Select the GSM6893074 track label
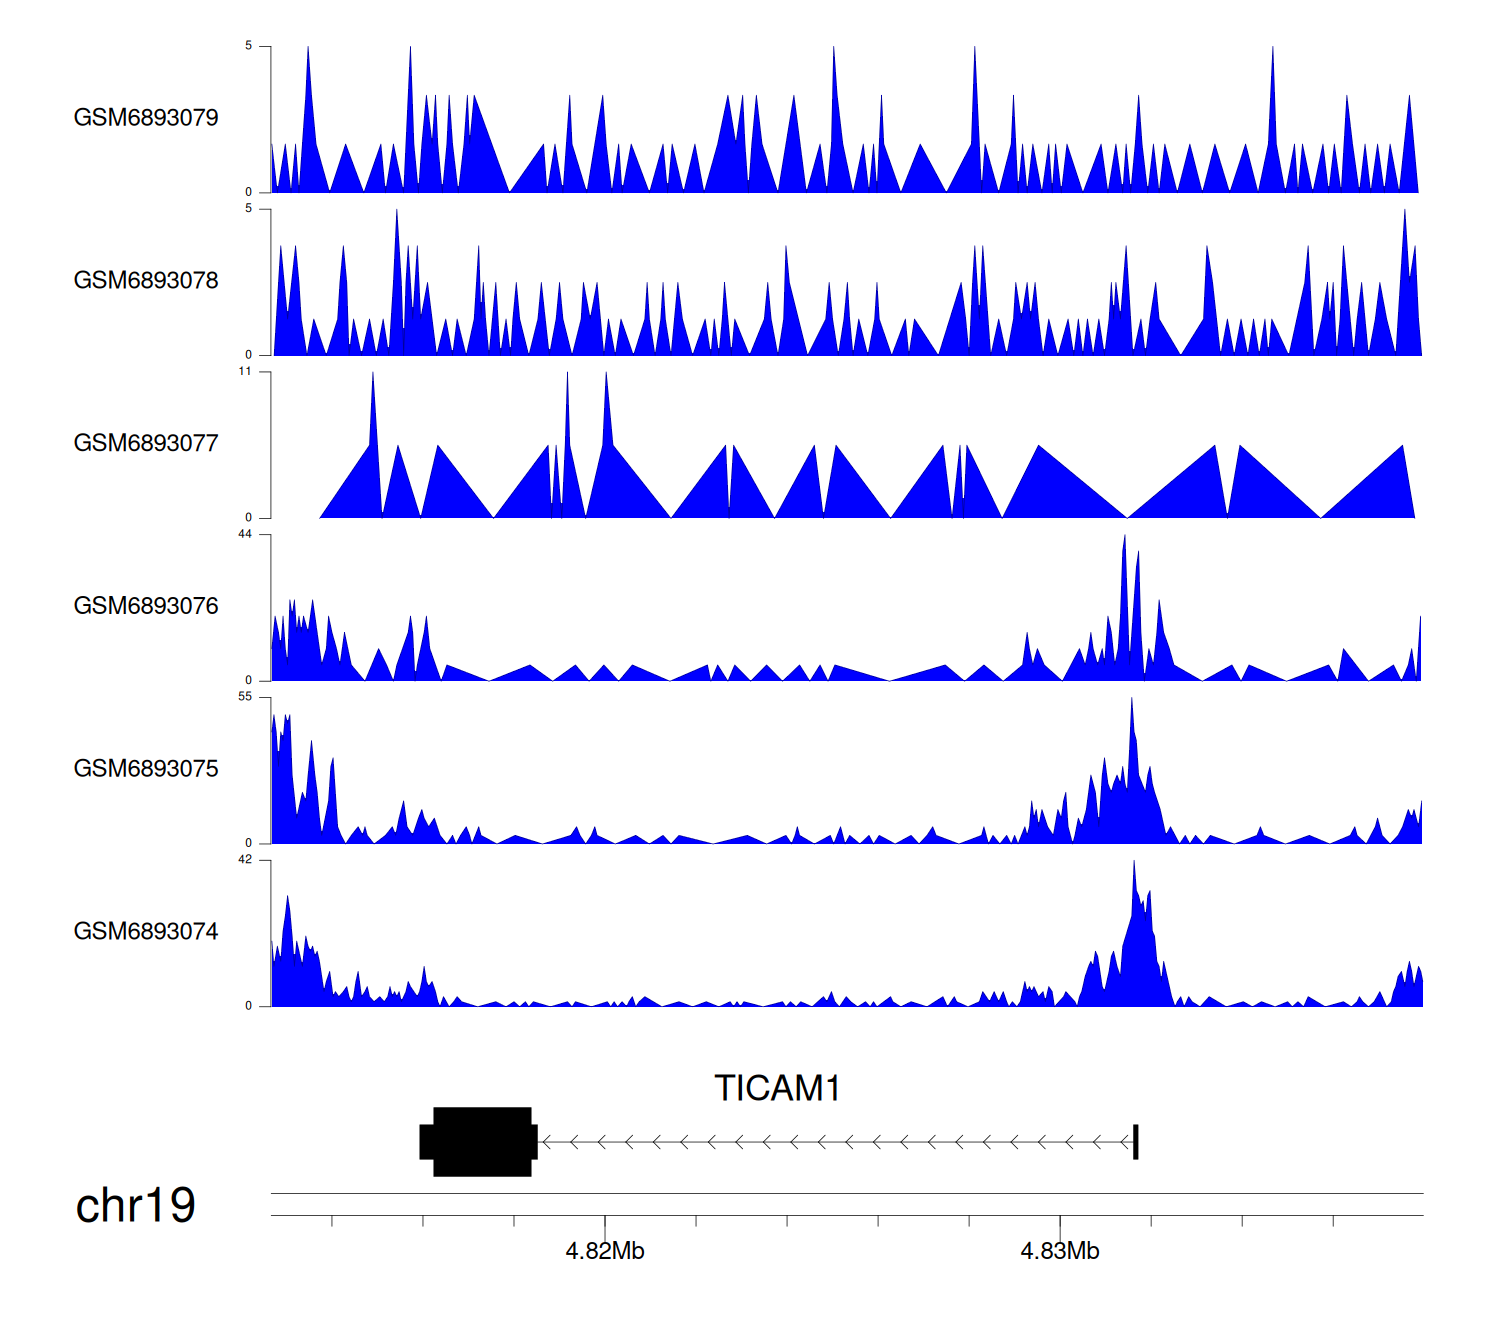Image resolution: width=1500 pixels, height=1320 pixels. point(146,932)
